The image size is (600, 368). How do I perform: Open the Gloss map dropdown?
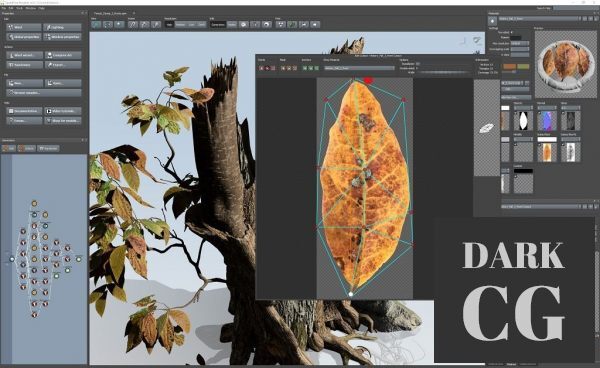coord(571,108)
